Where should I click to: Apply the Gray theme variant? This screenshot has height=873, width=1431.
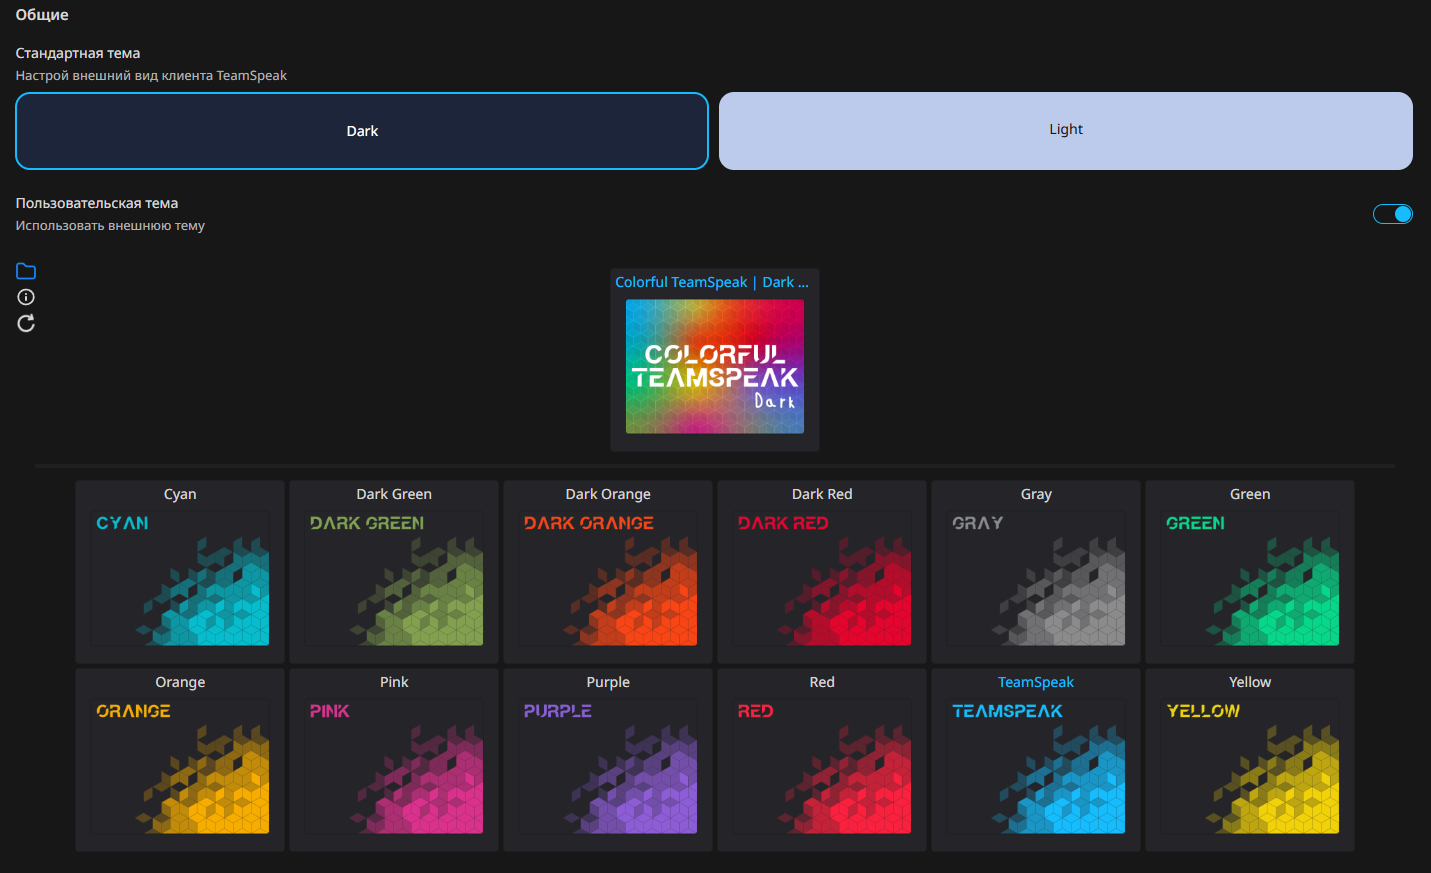click(x=1036, y=572)
